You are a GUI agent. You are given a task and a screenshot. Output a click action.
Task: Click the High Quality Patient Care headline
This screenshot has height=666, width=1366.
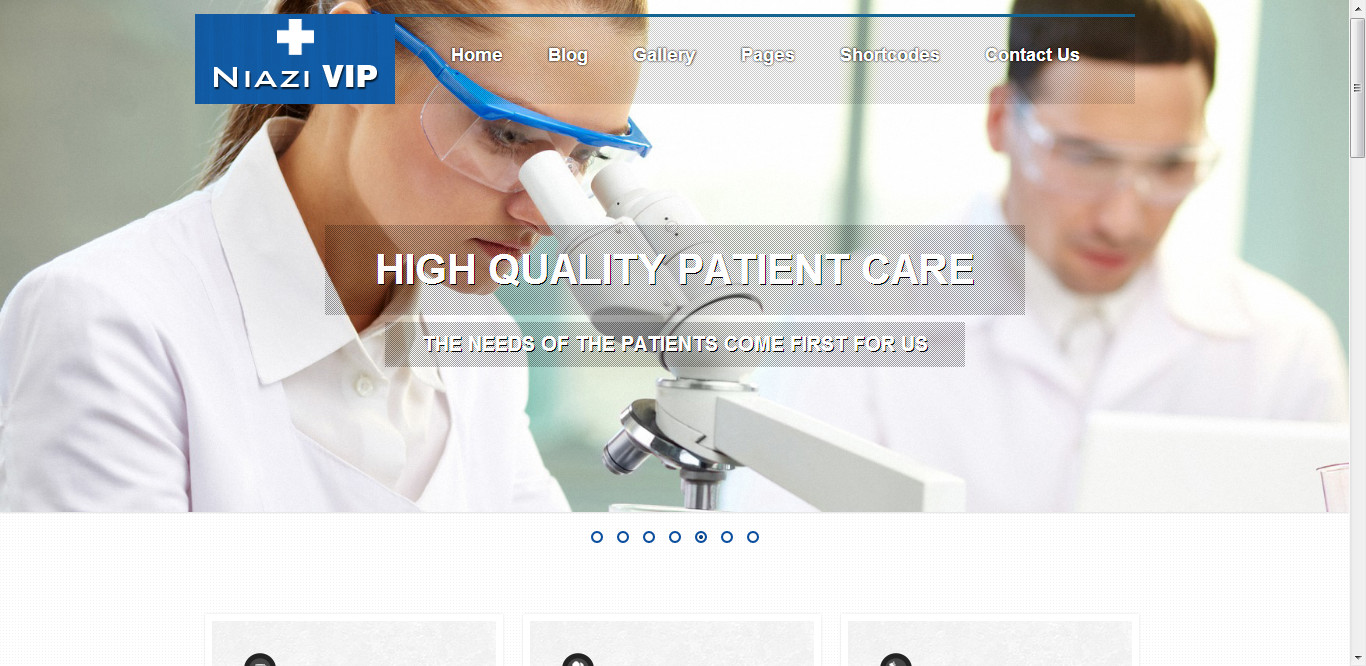[675, 270]
